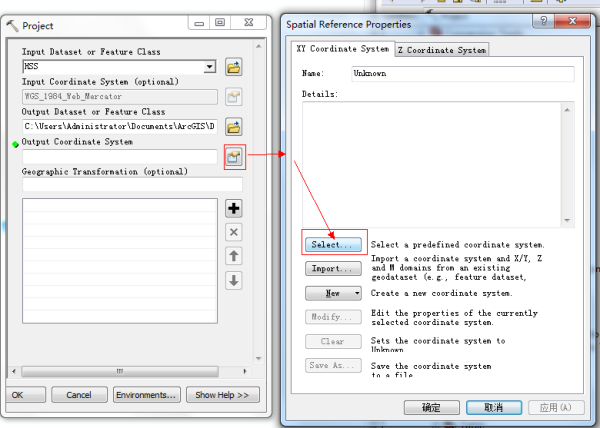Browse for Output Dataset folder icon
Screen dimensions: 600x428
click(x=234, y=127)
